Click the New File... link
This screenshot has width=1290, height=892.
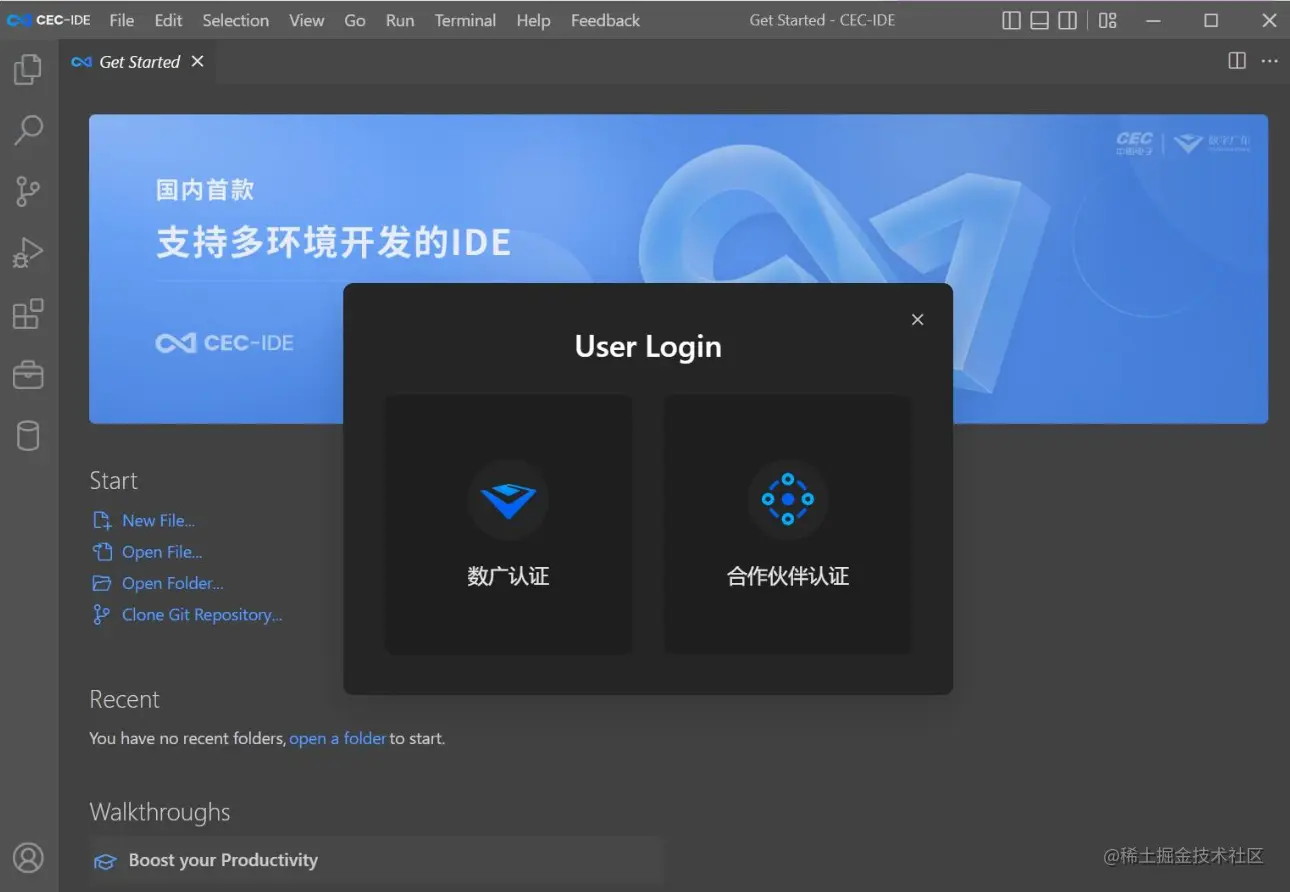158,520
